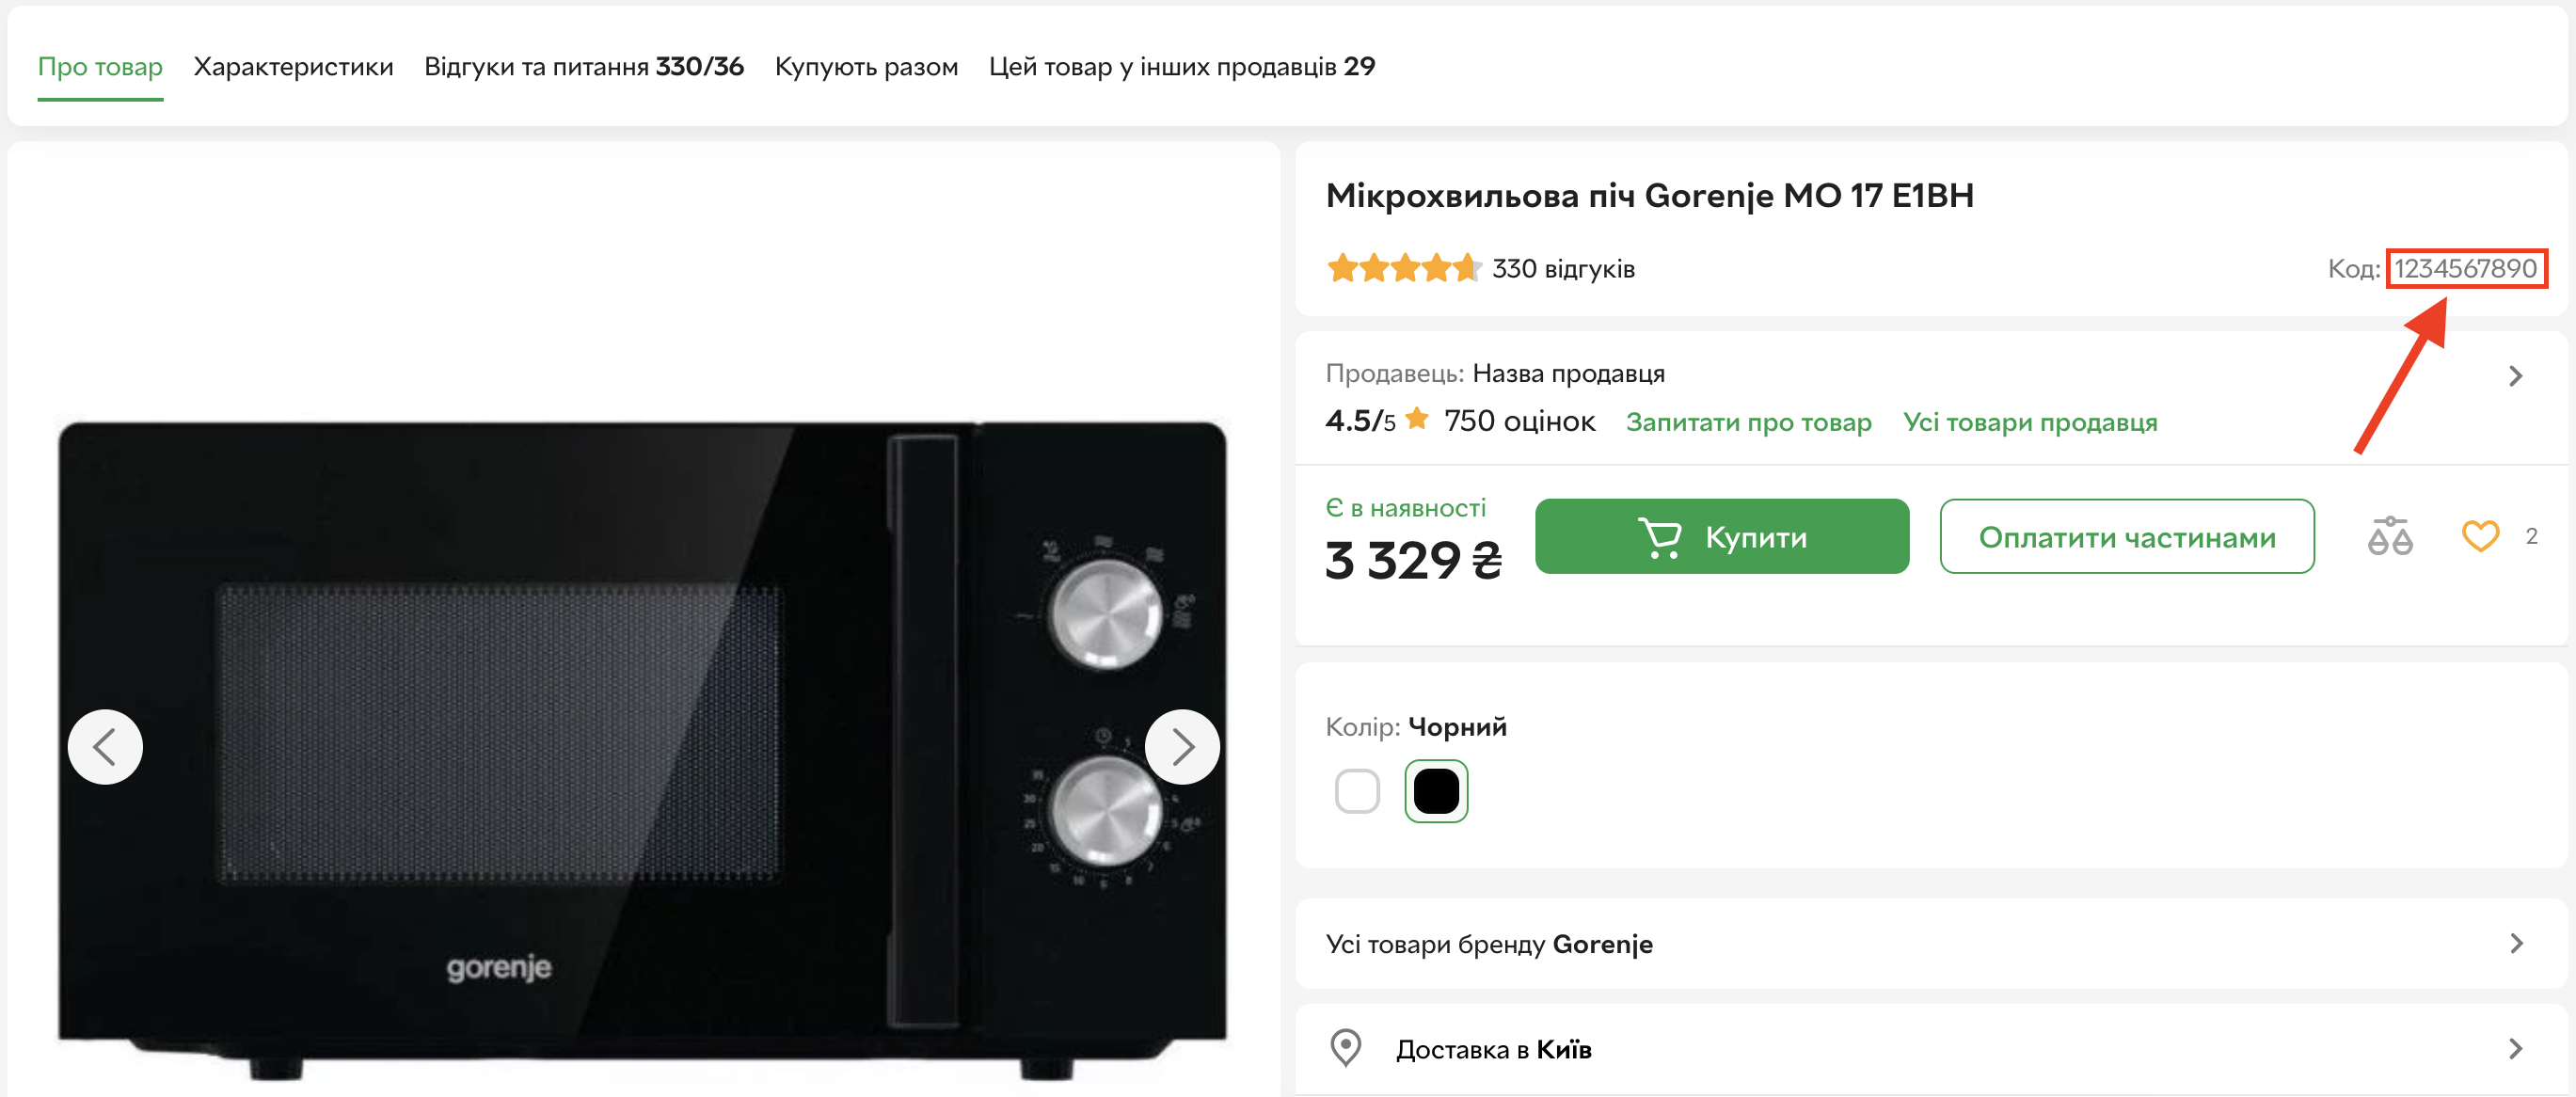Screen dimensions: 2576x1097
Task: Select the white color option
Action: click(1356, 791)
